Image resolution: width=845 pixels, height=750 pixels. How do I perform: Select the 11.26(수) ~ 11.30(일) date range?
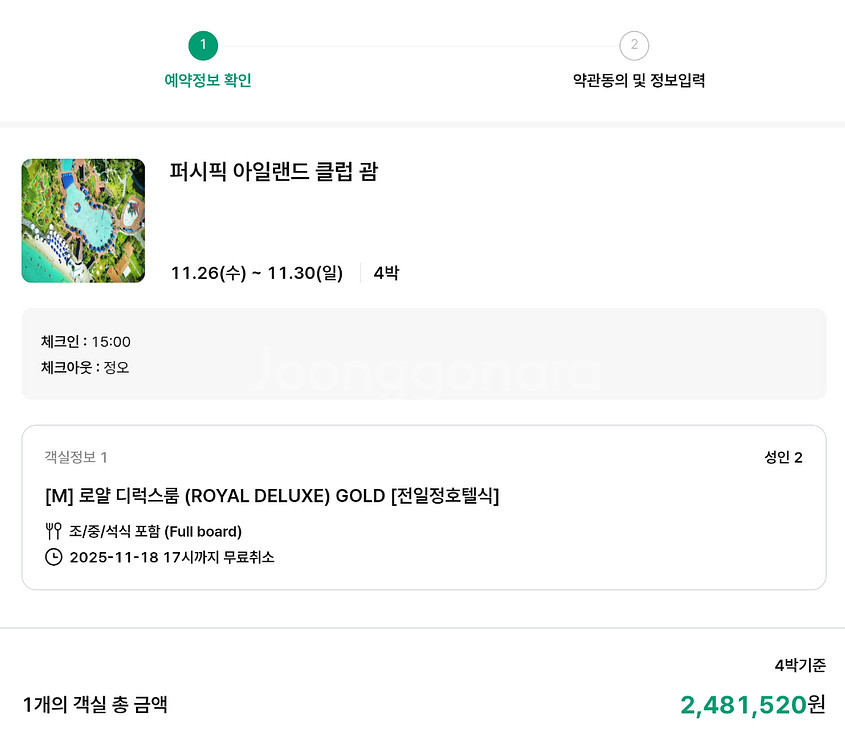(x=257, y=273)
